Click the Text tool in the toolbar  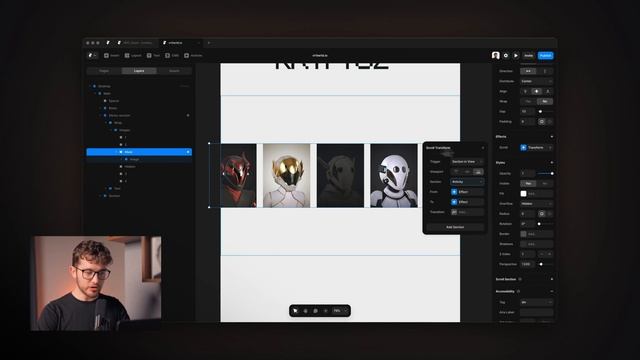point(153,55)
